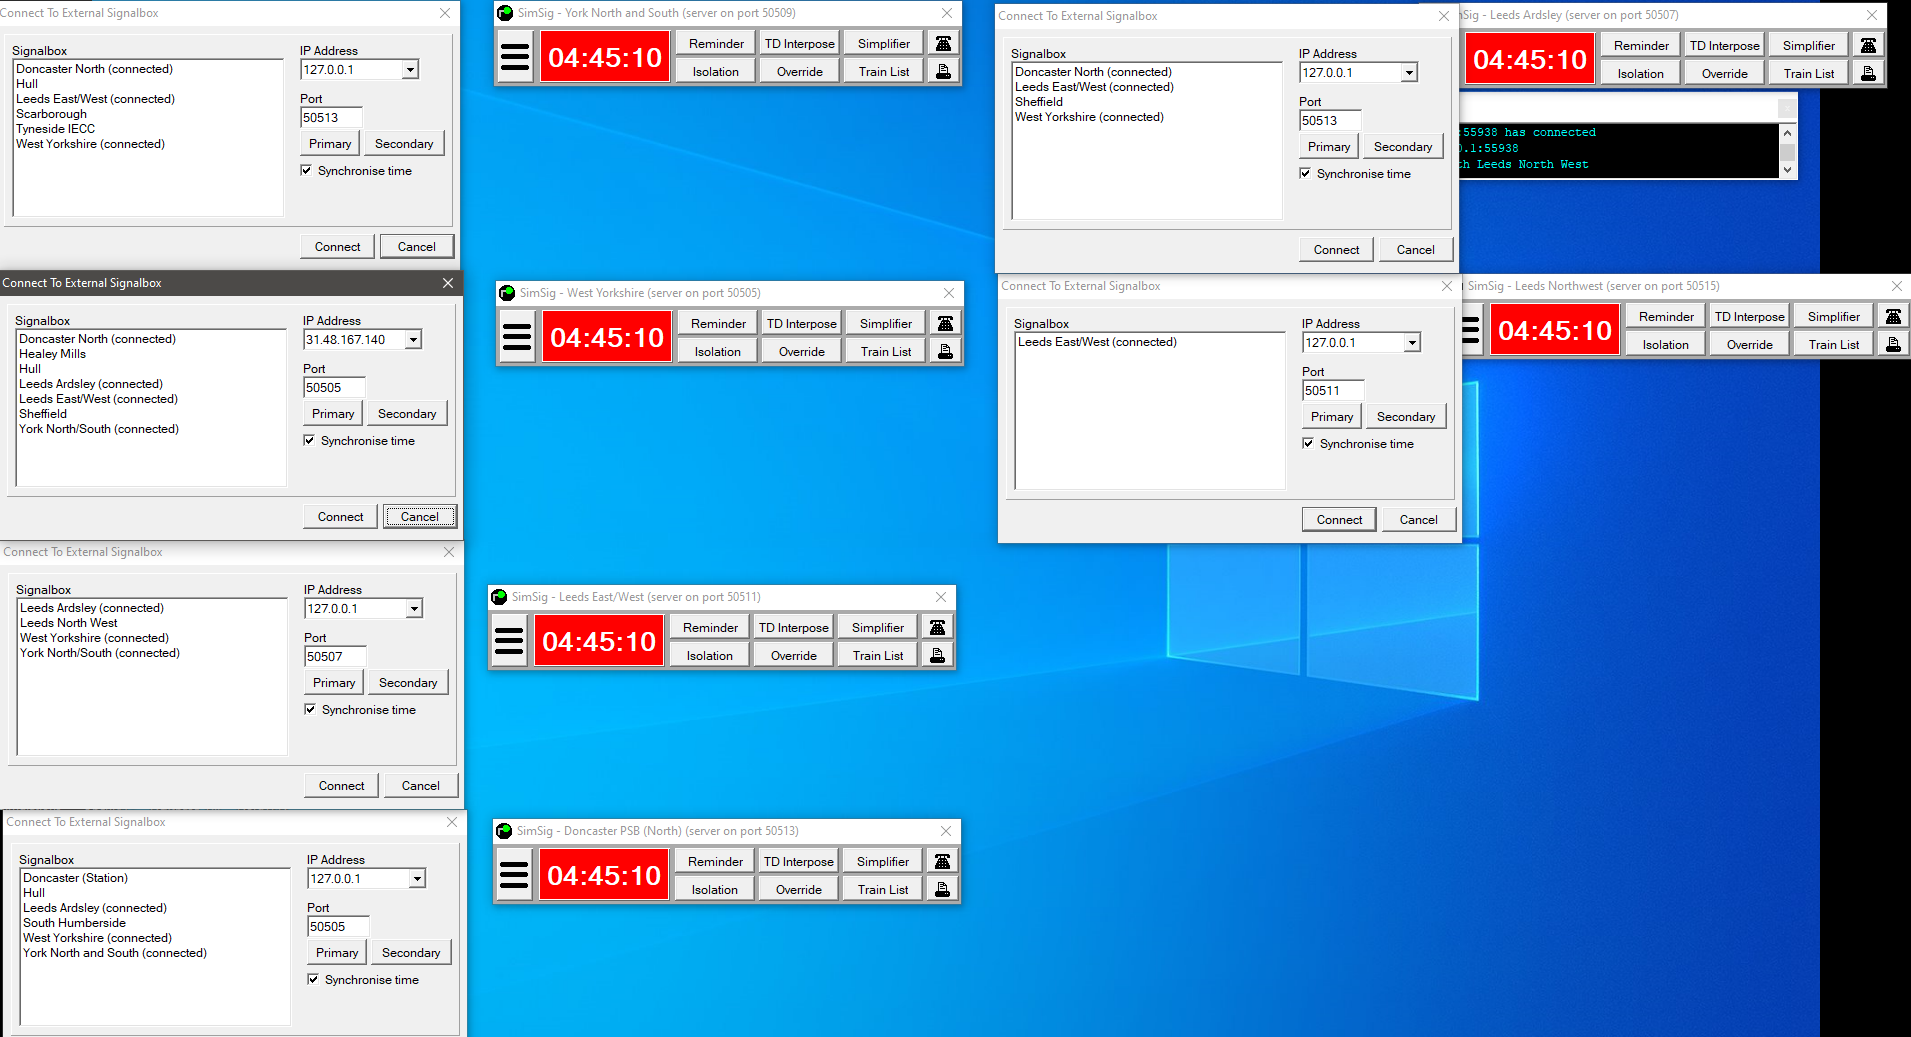The image size is (1911, 1037).
Task: Expand IP Address dropdown in port 50511 dialog
Action: click(1412, 343)
